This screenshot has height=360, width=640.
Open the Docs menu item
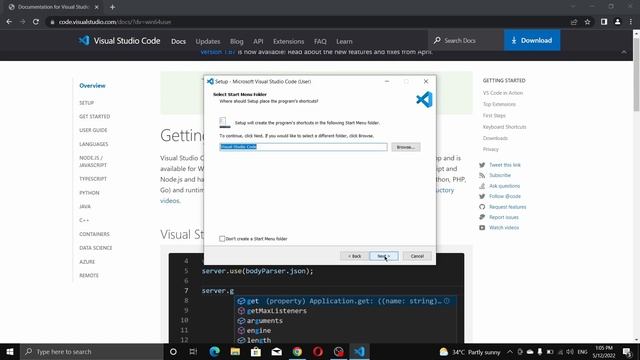click(x=178, y=41)
